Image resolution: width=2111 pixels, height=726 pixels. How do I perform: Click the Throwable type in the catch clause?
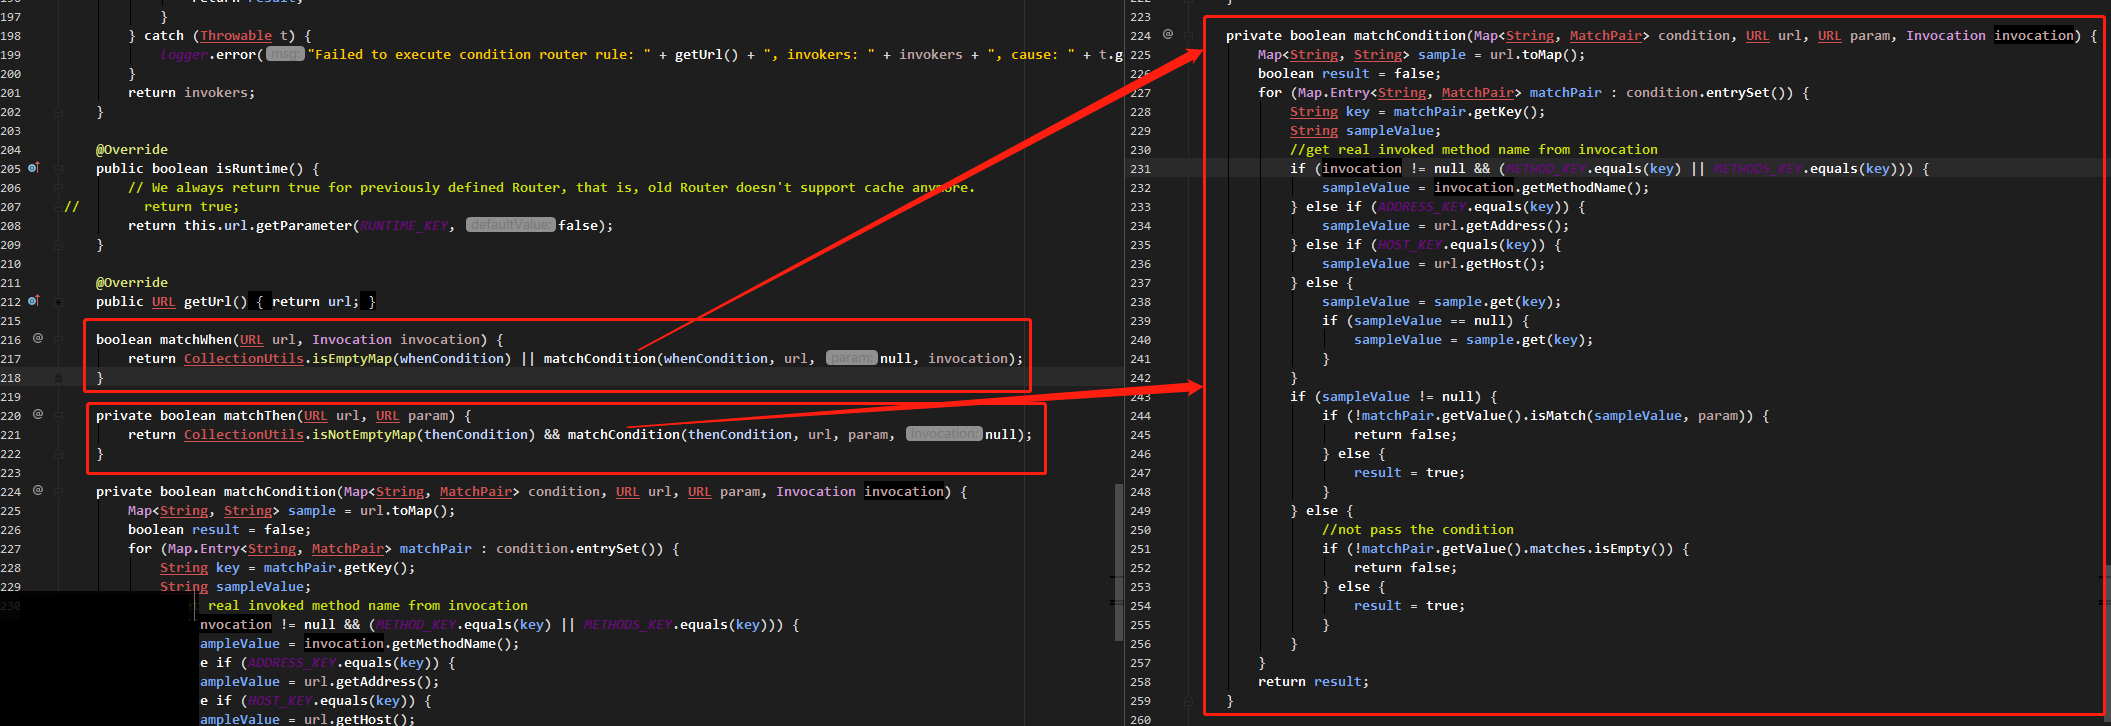pyautogui.click(x=236, y=36)
